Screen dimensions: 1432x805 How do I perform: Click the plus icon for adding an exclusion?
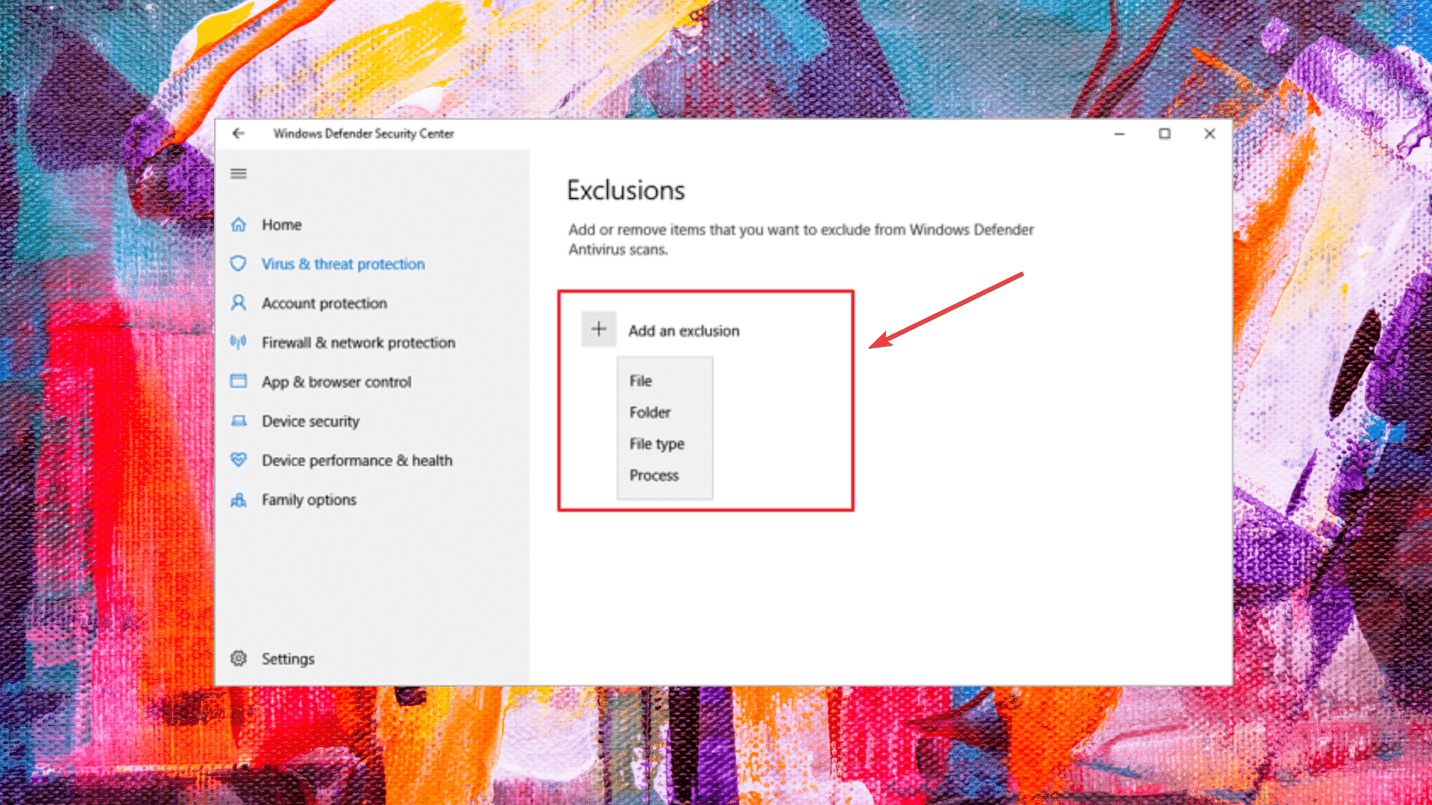click(599, 329)
